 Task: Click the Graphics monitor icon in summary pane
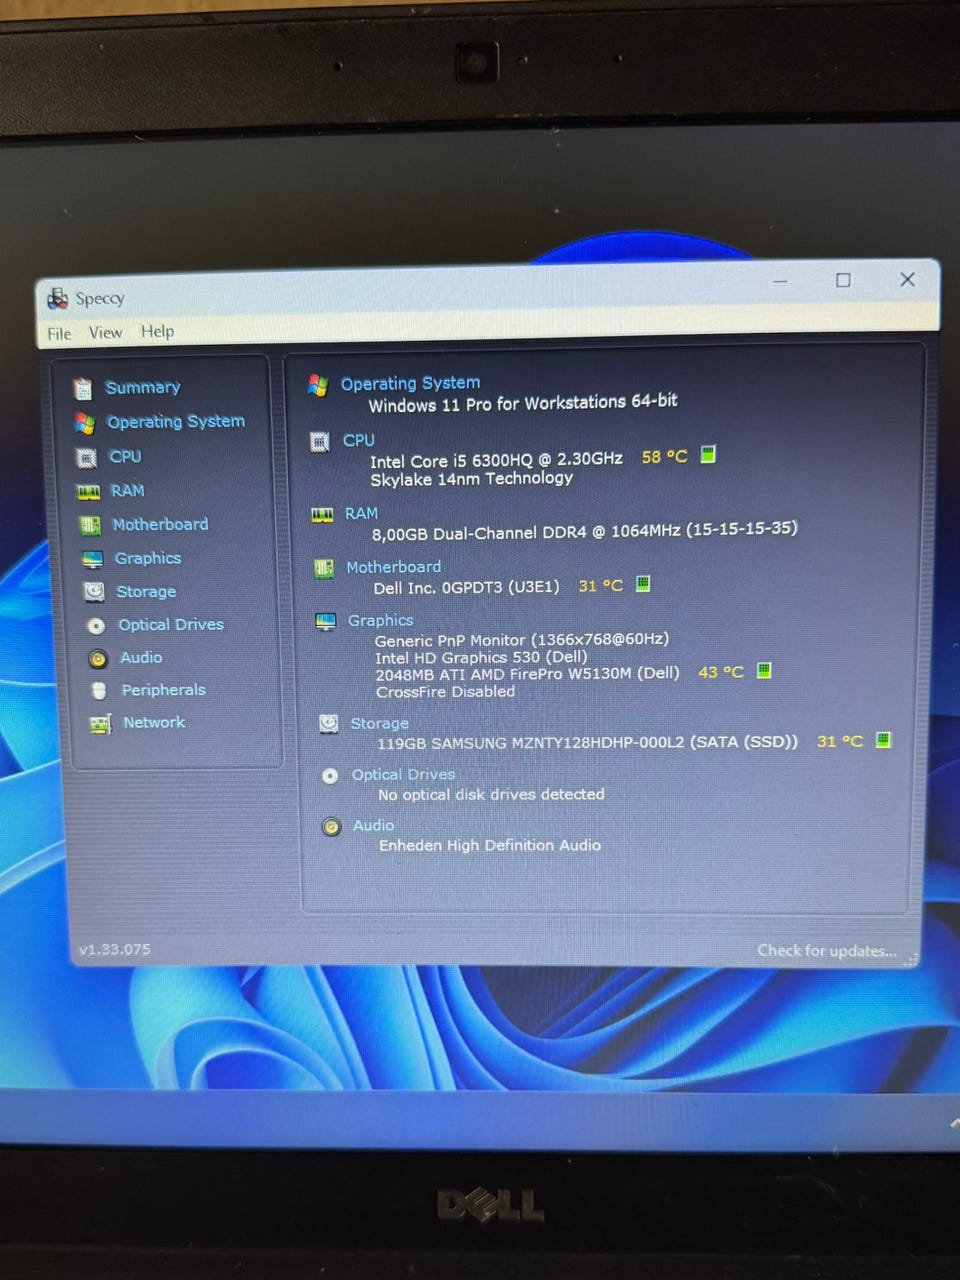pos(326,622)
